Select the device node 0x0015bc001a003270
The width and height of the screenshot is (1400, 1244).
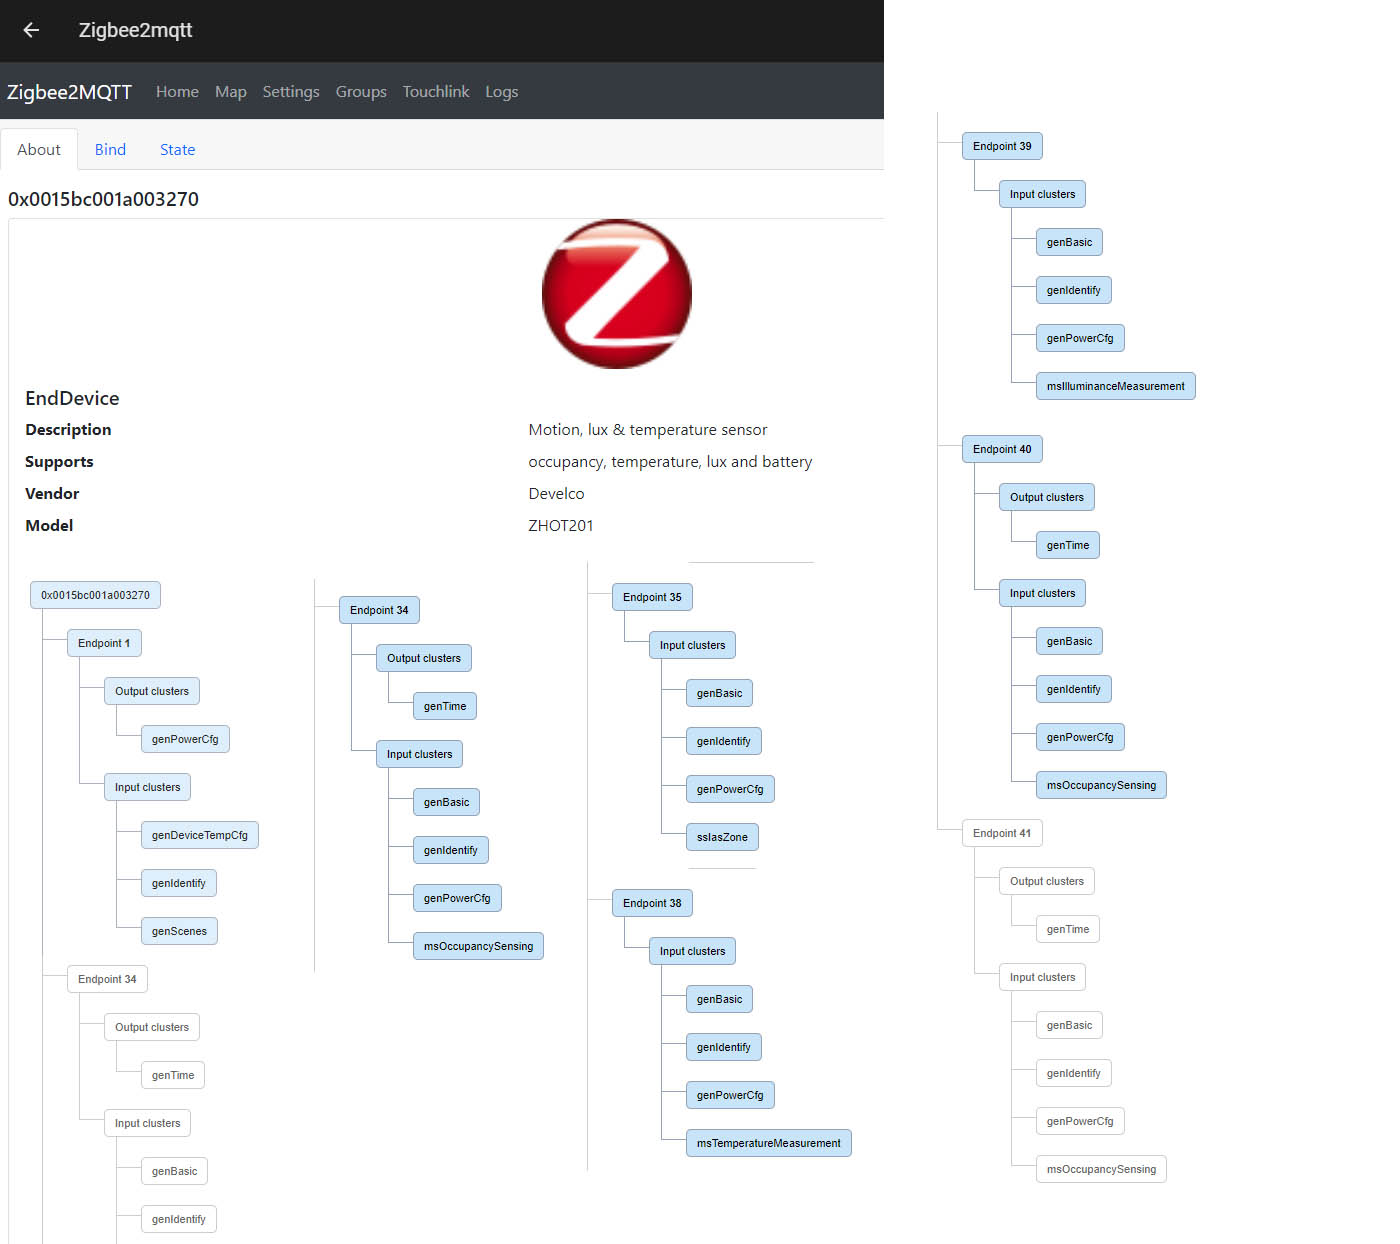[x=95, y=594]
